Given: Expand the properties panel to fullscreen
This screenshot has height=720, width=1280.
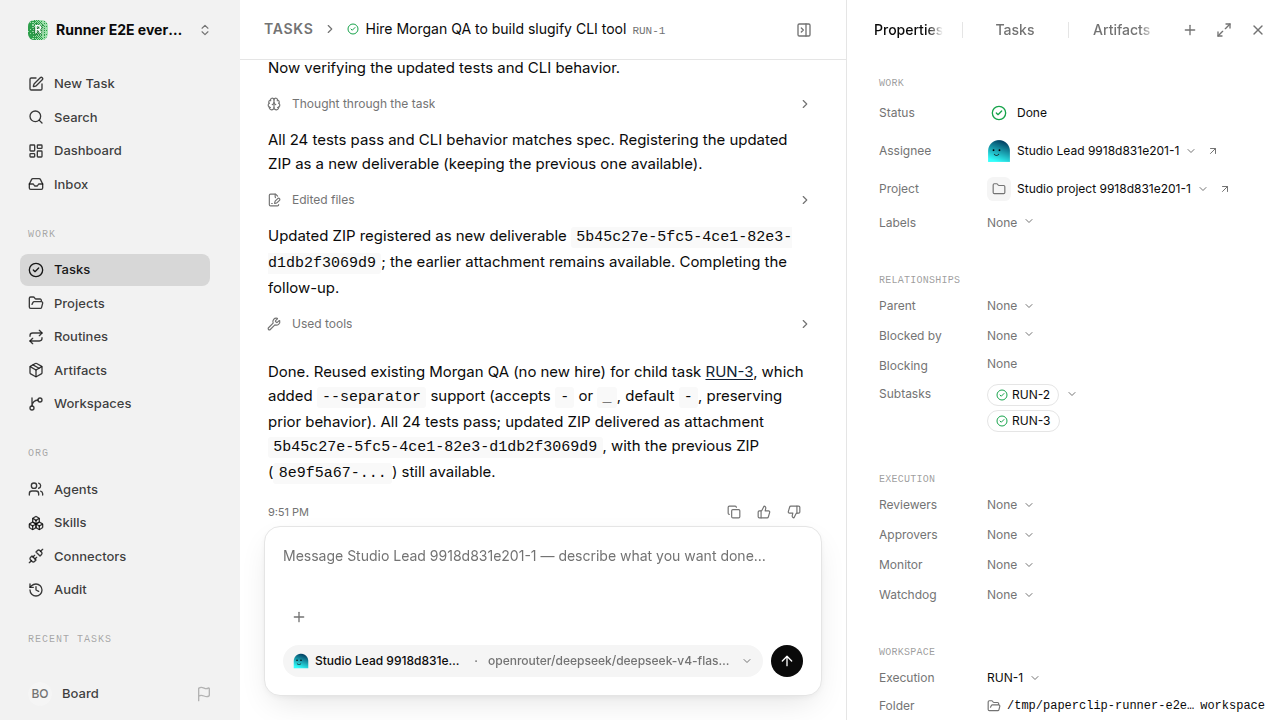Looking at the screenshot, I should [x=1224, y=30].
